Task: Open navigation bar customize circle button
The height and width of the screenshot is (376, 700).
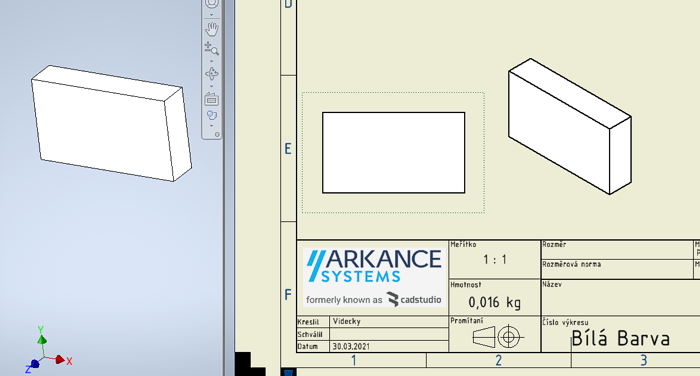Action: 217,134
